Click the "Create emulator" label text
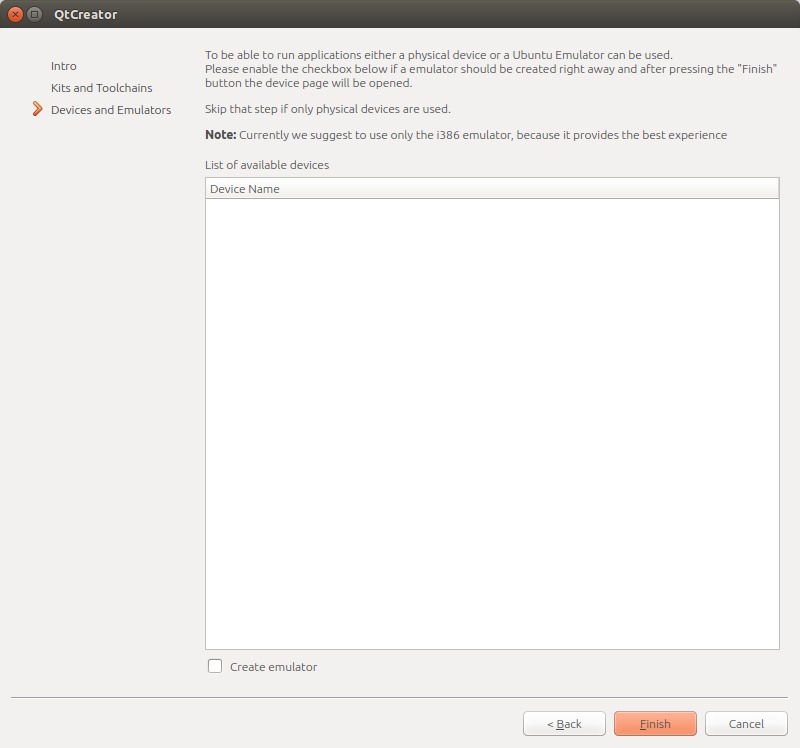The image size is (800, 748). tap(273, 667)
